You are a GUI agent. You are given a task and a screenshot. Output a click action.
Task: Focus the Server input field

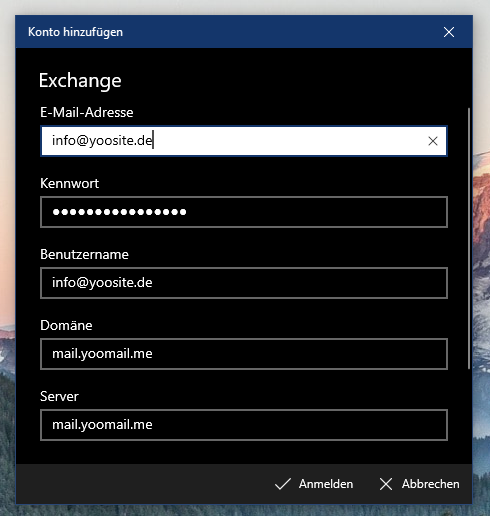click(x=244, y=425)
